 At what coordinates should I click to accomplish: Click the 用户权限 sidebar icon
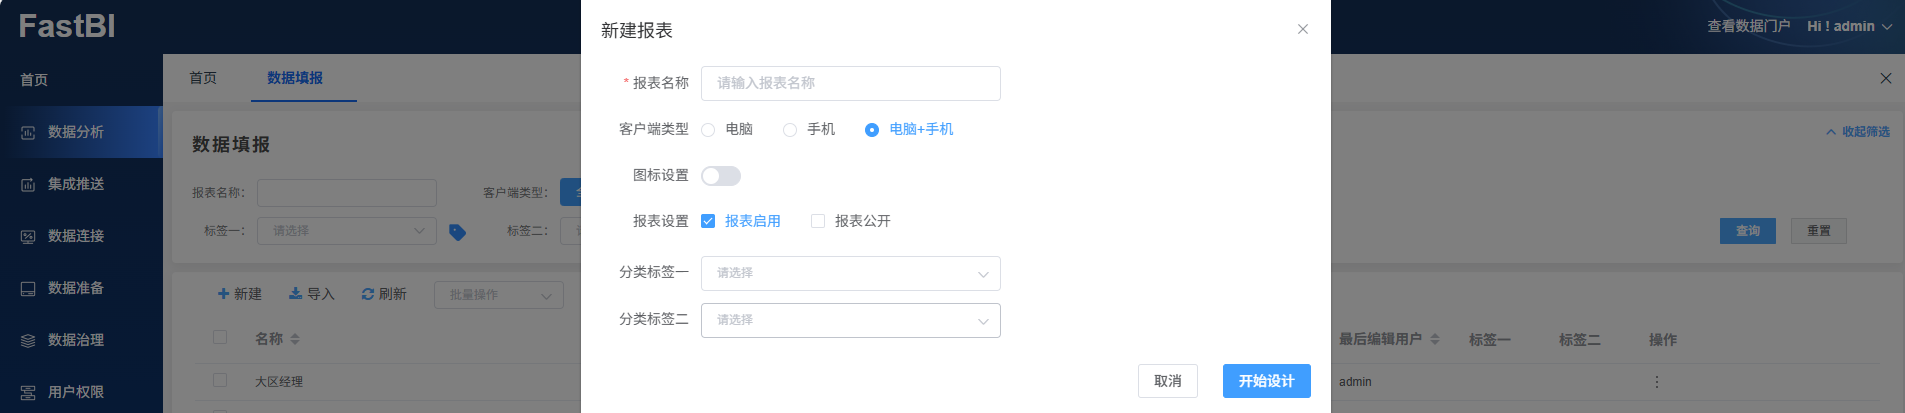point(28,393)
